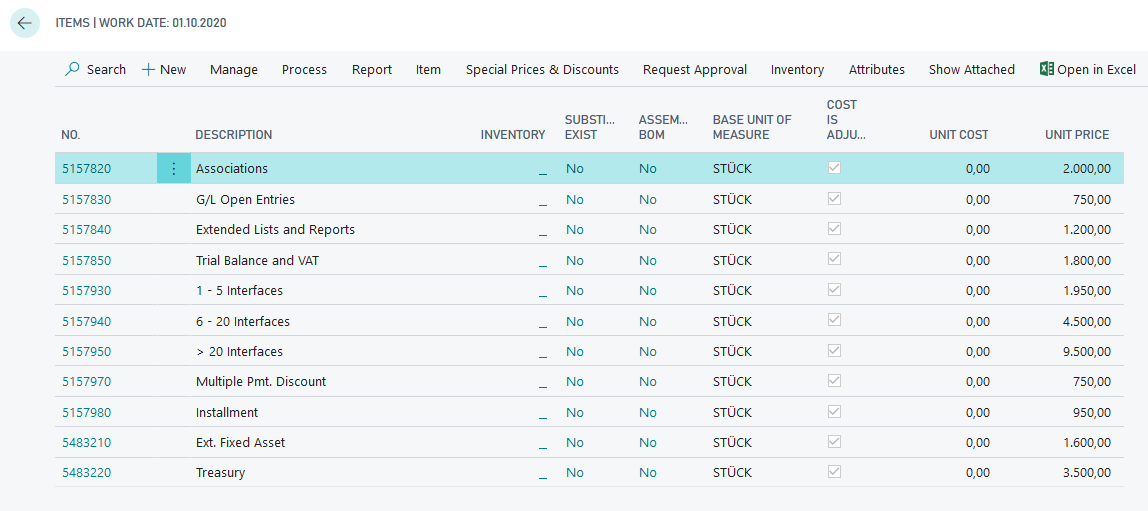Image resolution: width=1148 pixels, height=511 pixels.
Task: Expand Special Prices & Discounts menu
Action: click(542, 69)
